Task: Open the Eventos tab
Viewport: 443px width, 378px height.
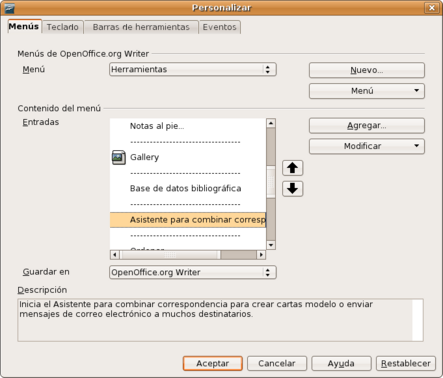Action: pos(219,27)
